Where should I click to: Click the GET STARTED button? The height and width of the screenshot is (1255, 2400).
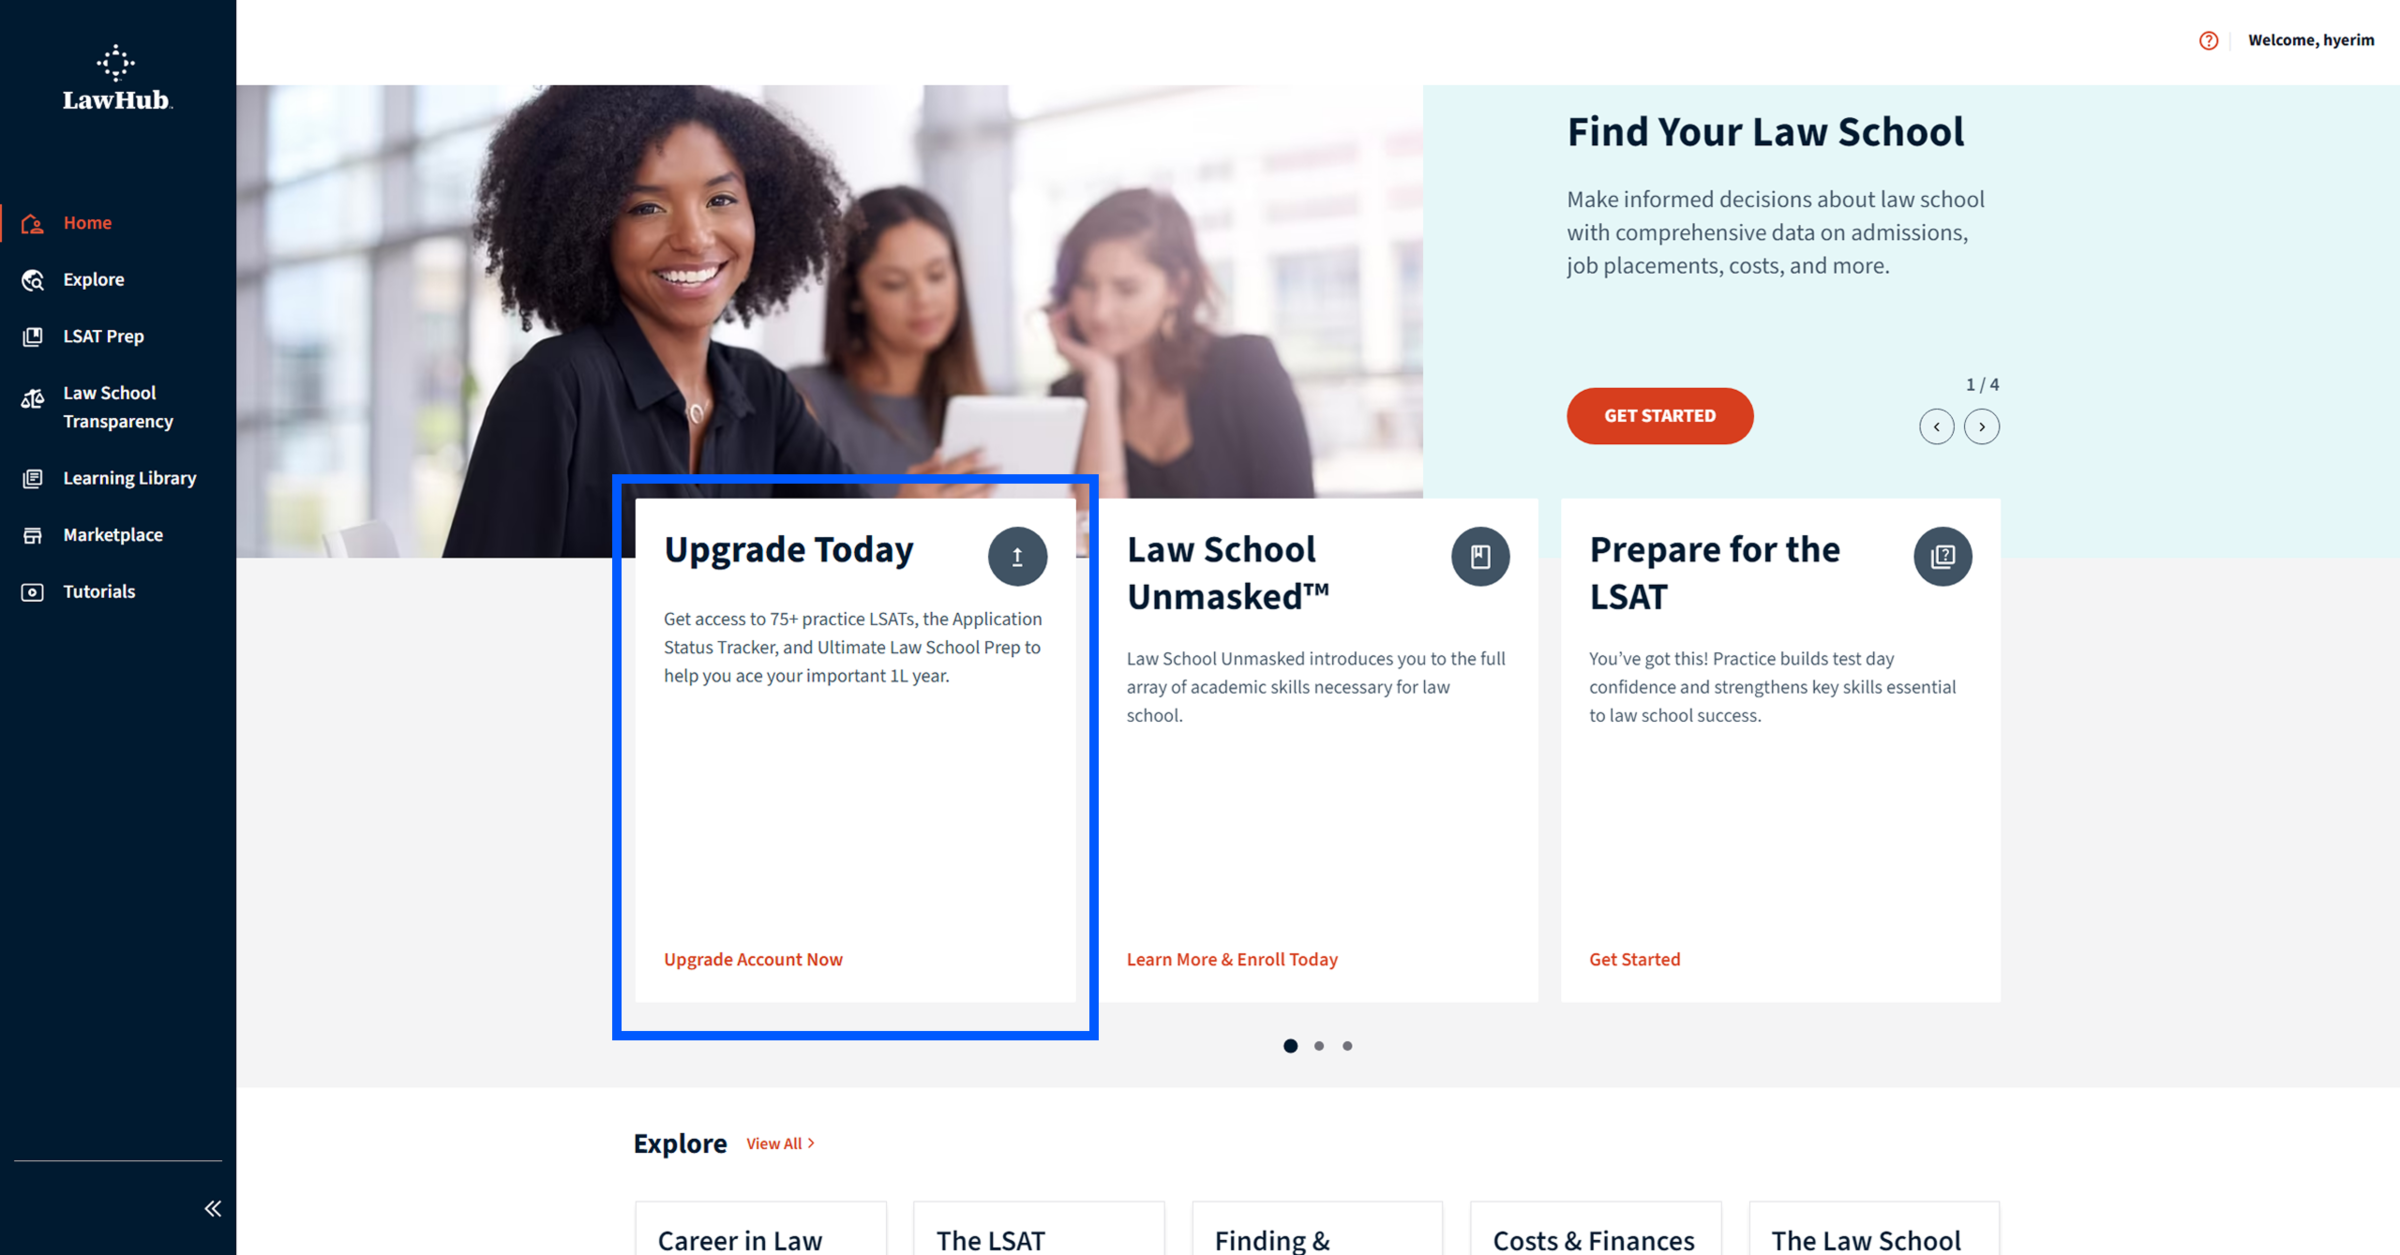(1659, 416)
